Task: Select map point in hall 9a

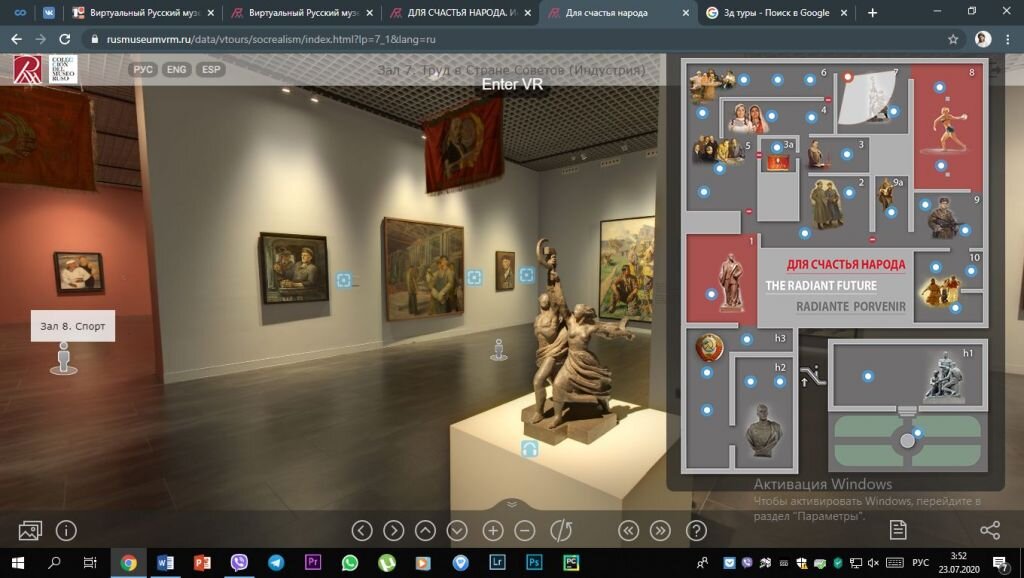Action: point(891,212)
